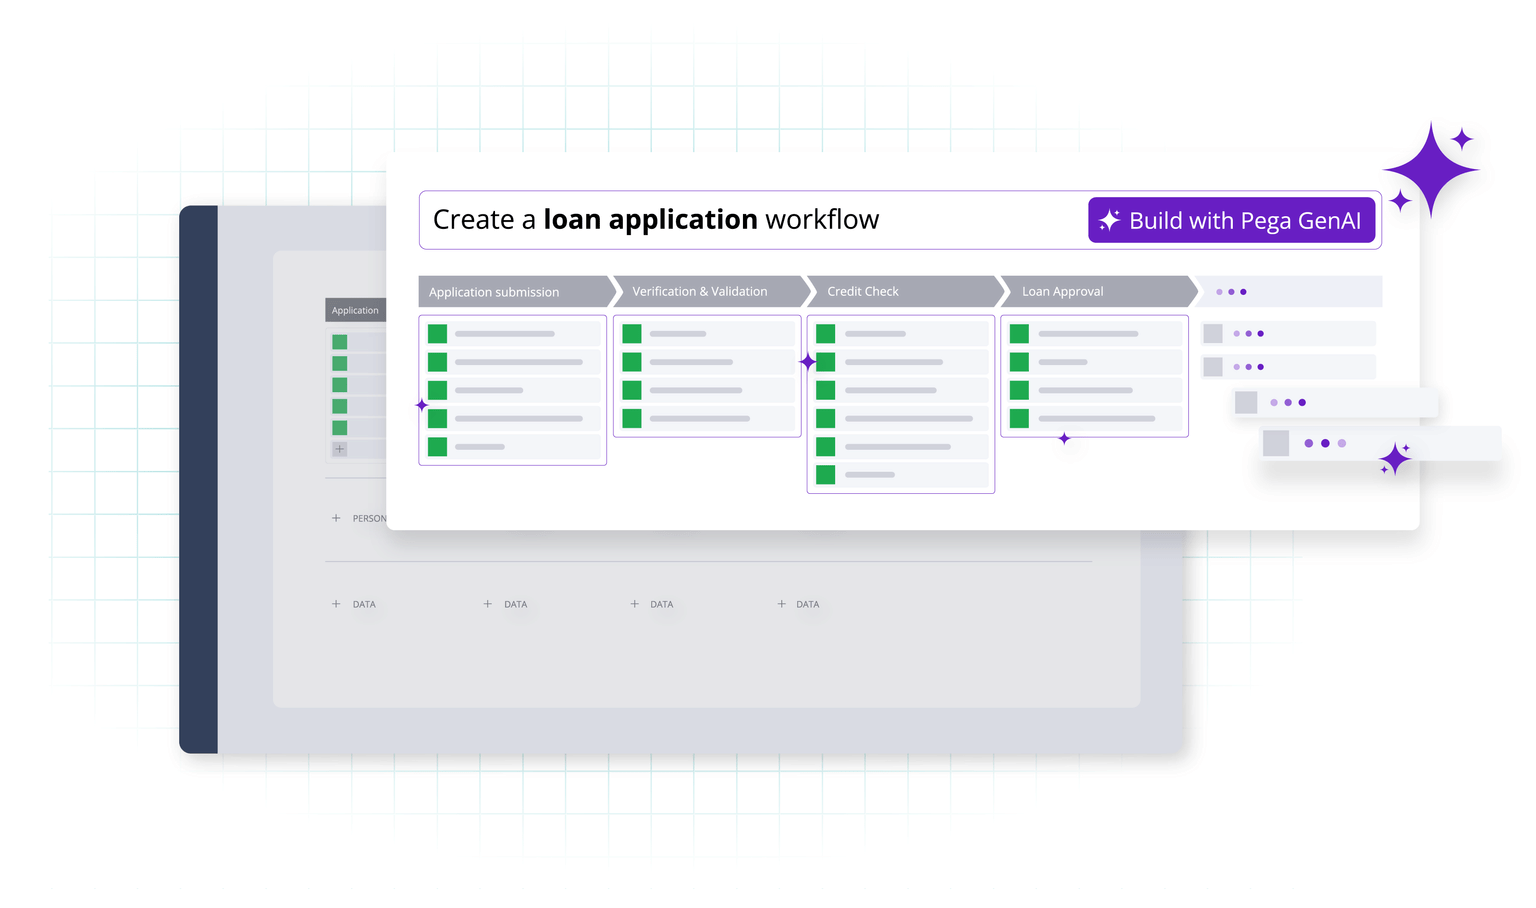
Task: Click the Build with Pega GenAI button
Action: coord(1231,220)
